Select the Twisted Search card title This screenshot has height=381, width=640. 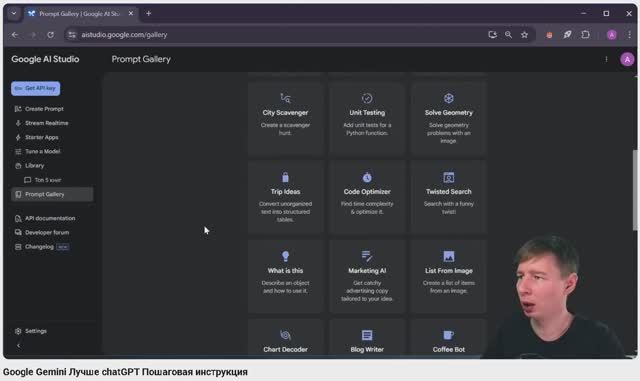[x=449, y=192]
